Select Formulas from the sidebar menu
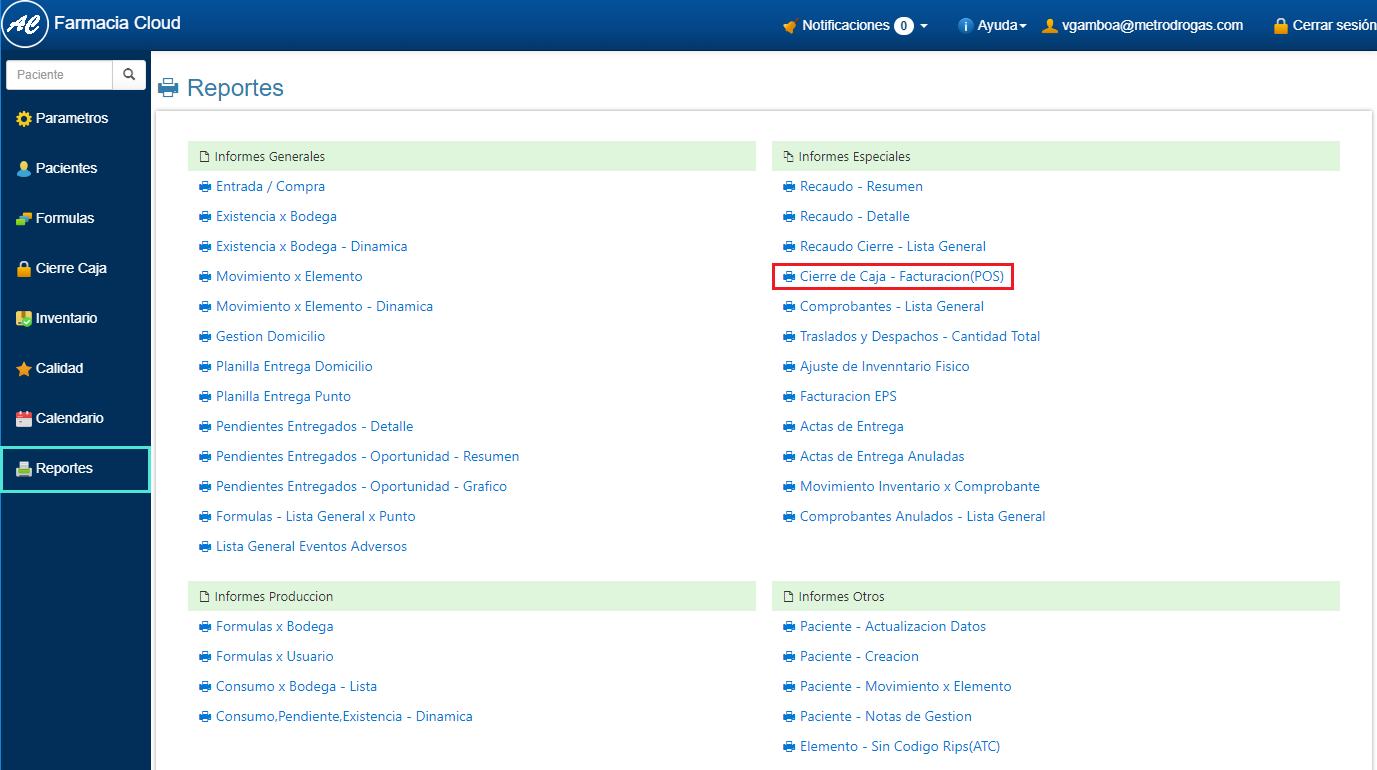This screenshot has height=770, width=1377. 65,219
